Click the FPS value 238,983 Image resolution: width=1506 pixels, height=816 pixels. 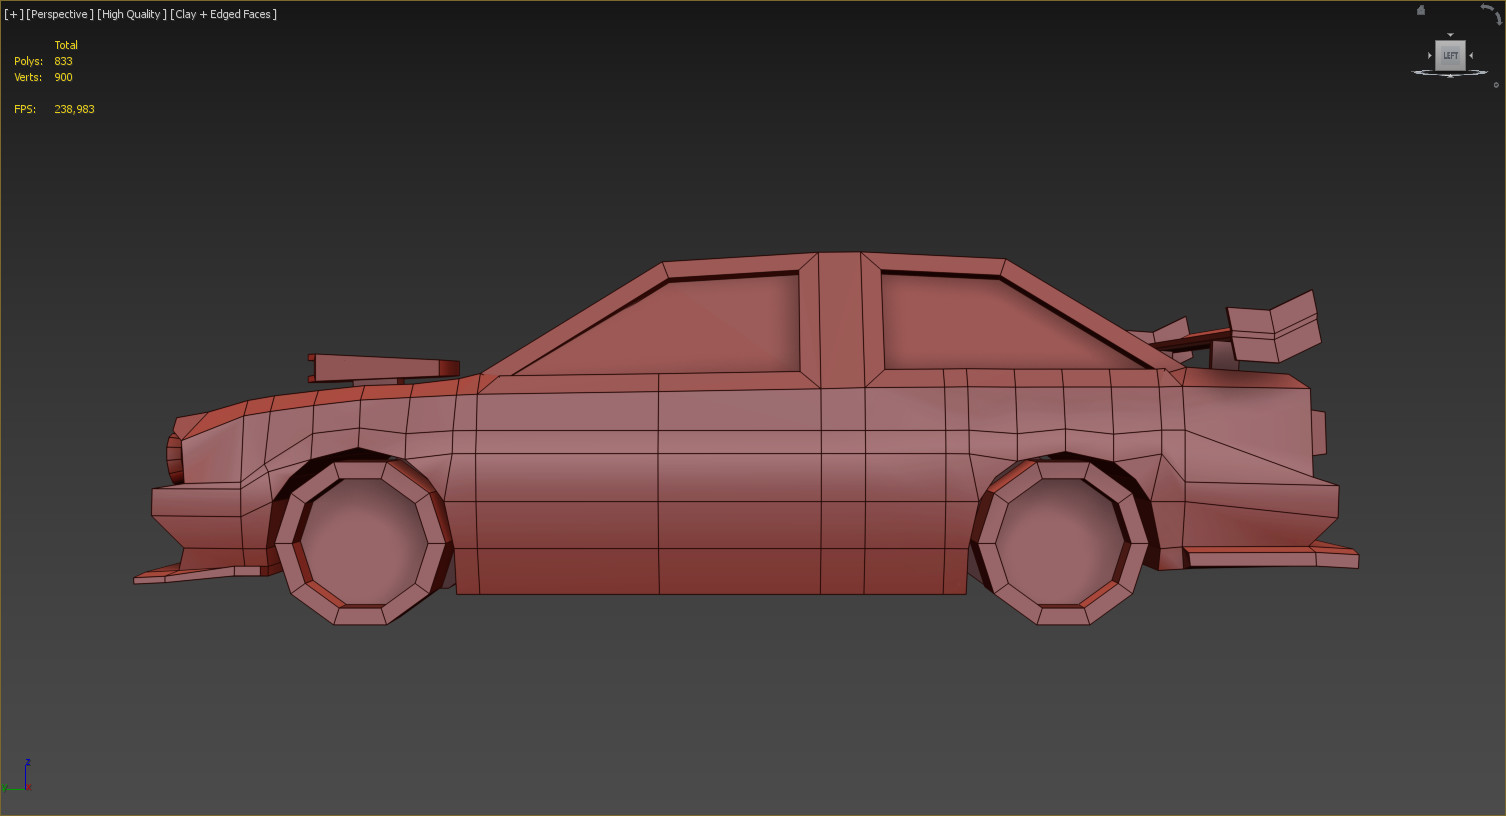[x=75, y=109]
